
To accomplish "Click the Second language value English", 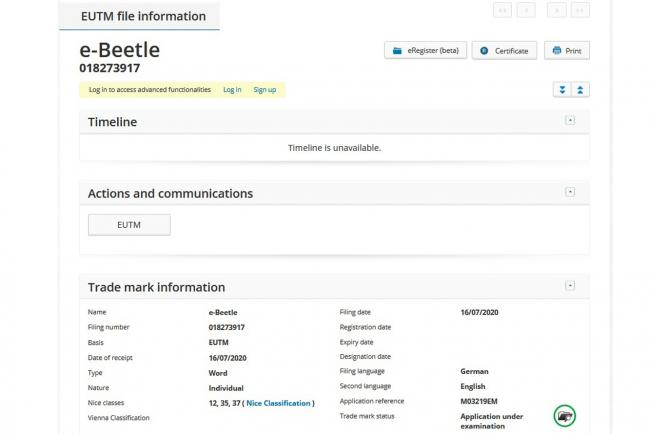I will 473,386.
